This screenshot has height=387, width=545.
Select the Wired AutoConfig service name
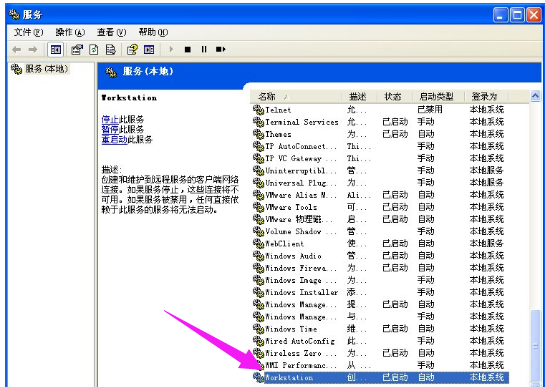point(300,341)
